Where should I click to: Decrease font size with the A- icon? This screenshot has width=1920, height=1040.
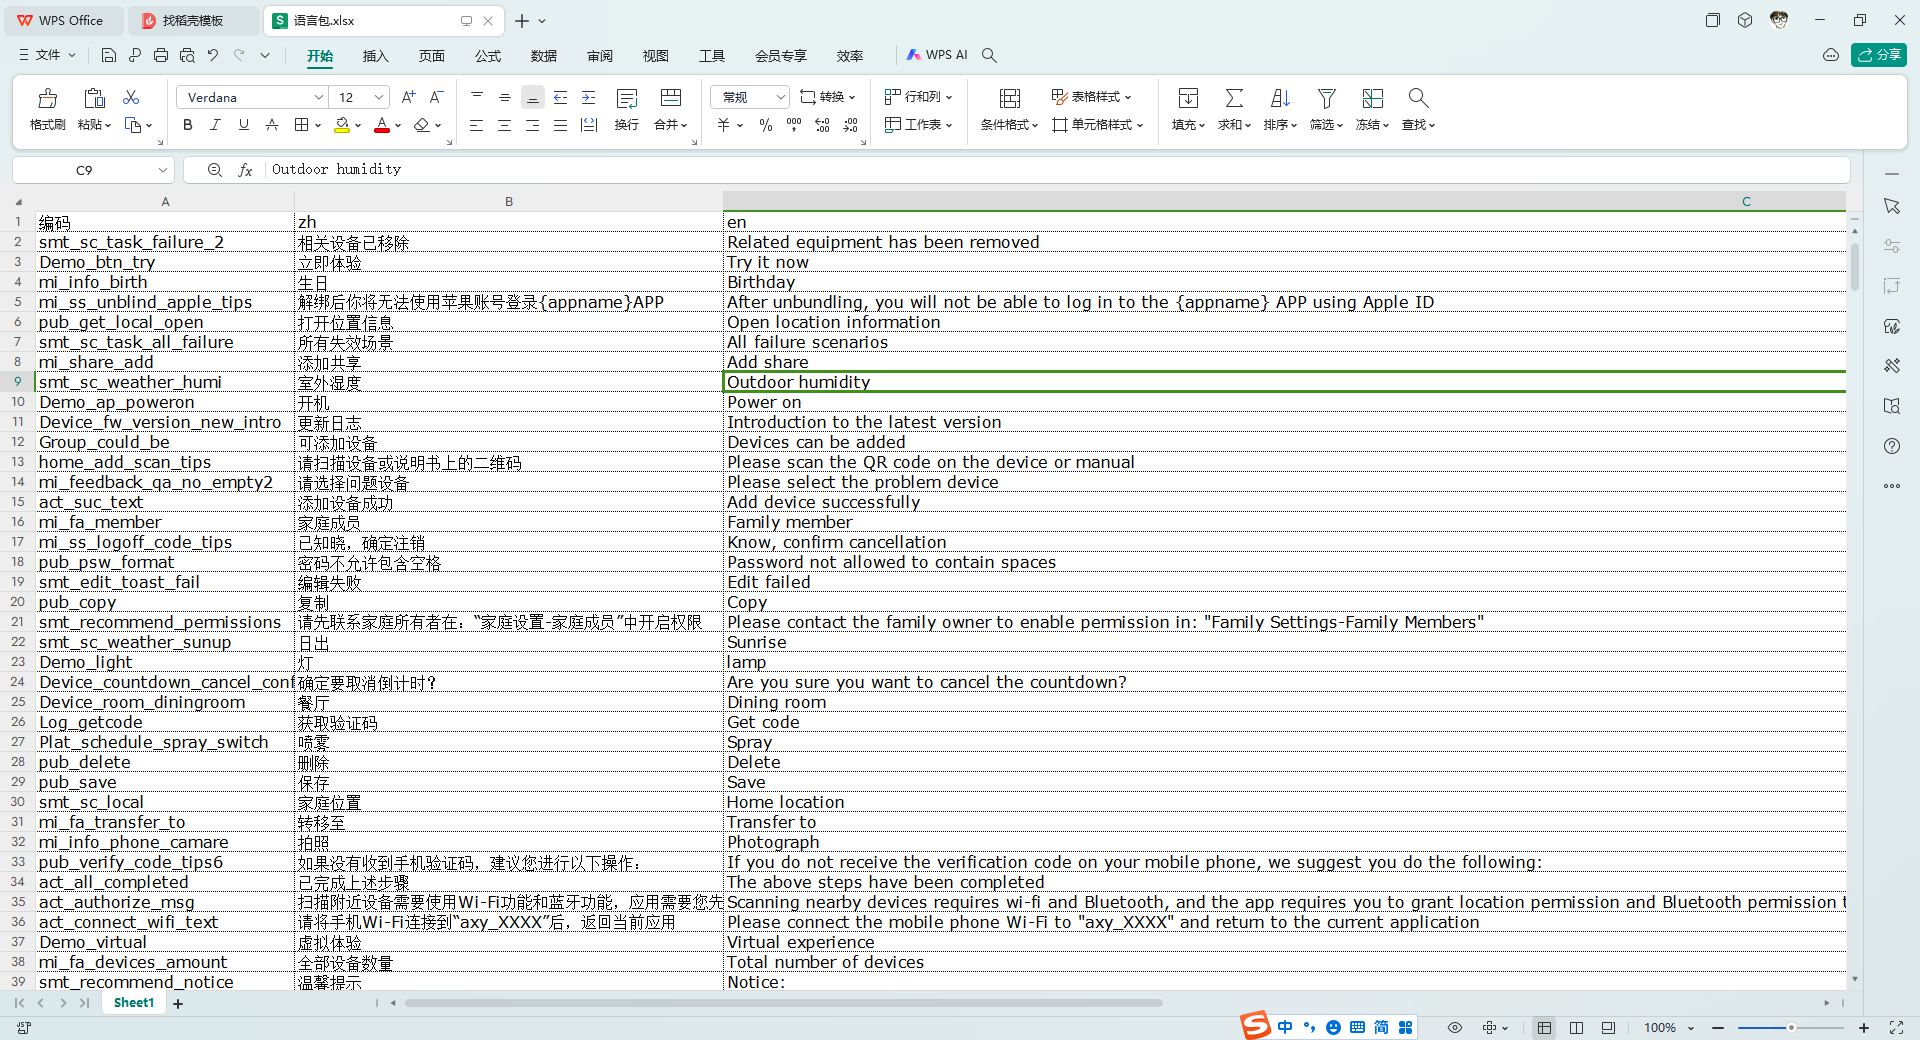point(436,97)
